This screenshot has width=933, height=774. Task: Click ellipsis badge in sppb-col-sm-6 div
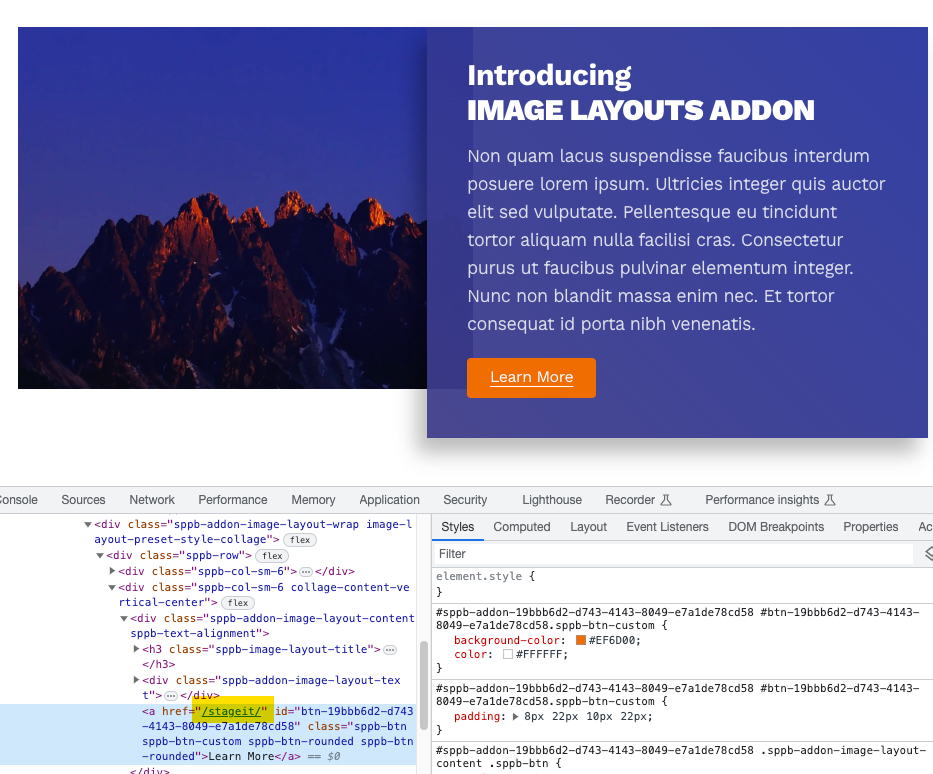pos(306,572)
